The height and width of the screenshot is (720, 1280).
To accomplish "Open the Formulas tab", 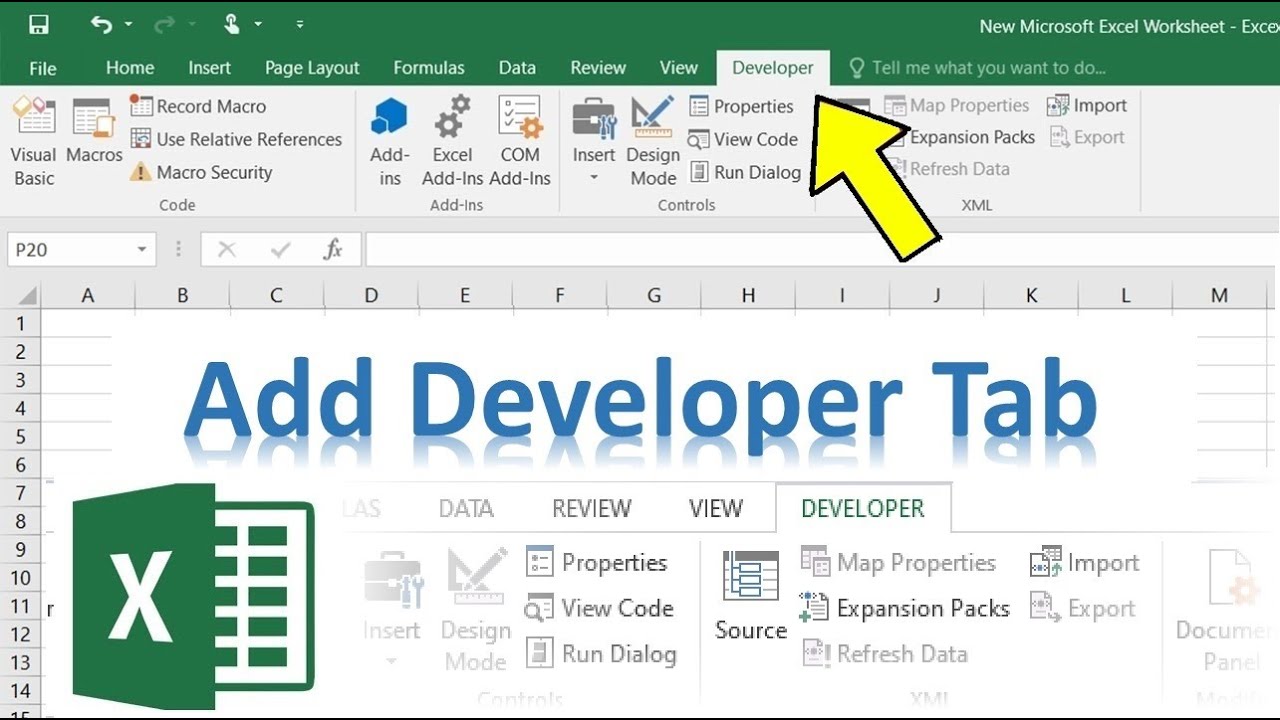I will 429,68.
